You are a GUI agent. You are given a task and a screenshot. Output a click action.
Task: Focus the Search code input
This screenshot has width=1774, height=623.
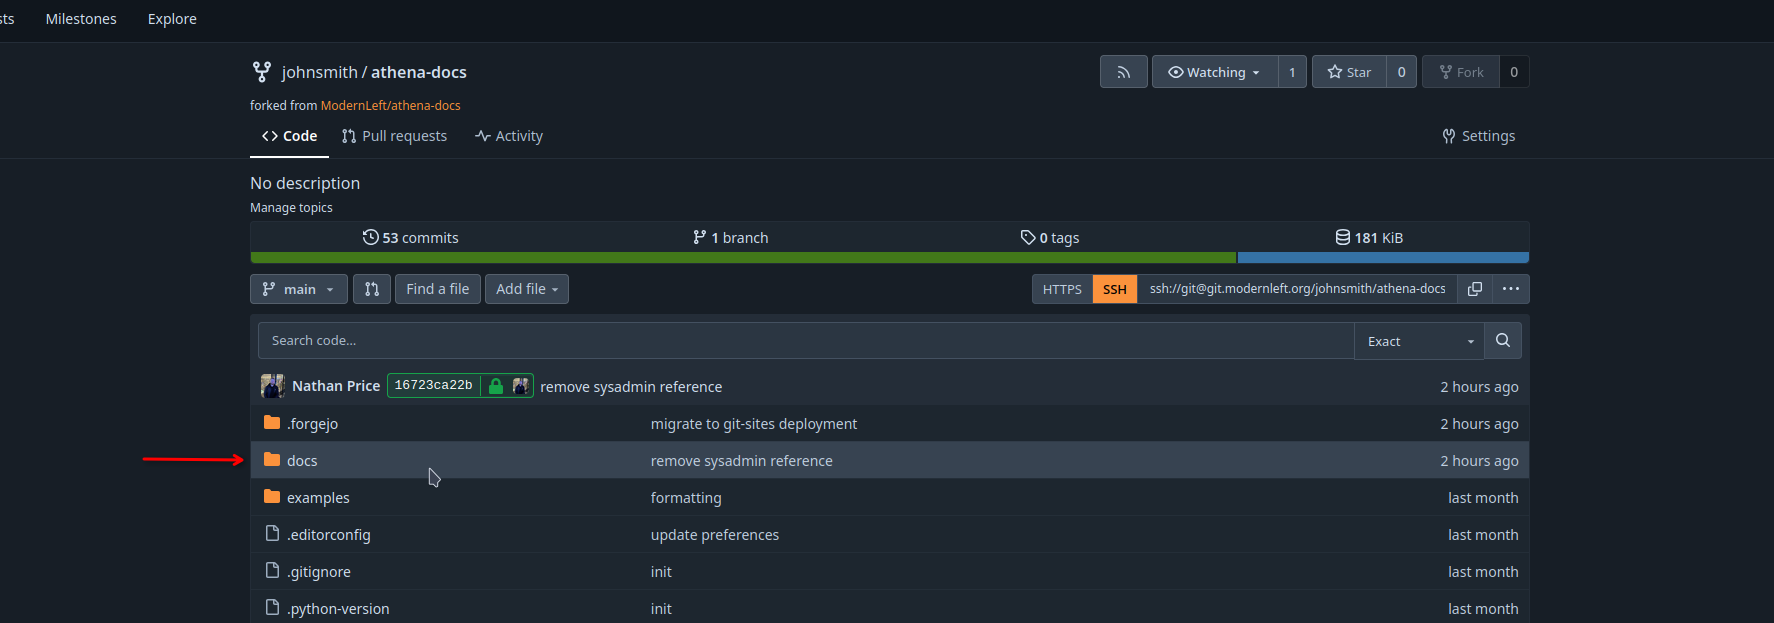click(x=806, y=341)
